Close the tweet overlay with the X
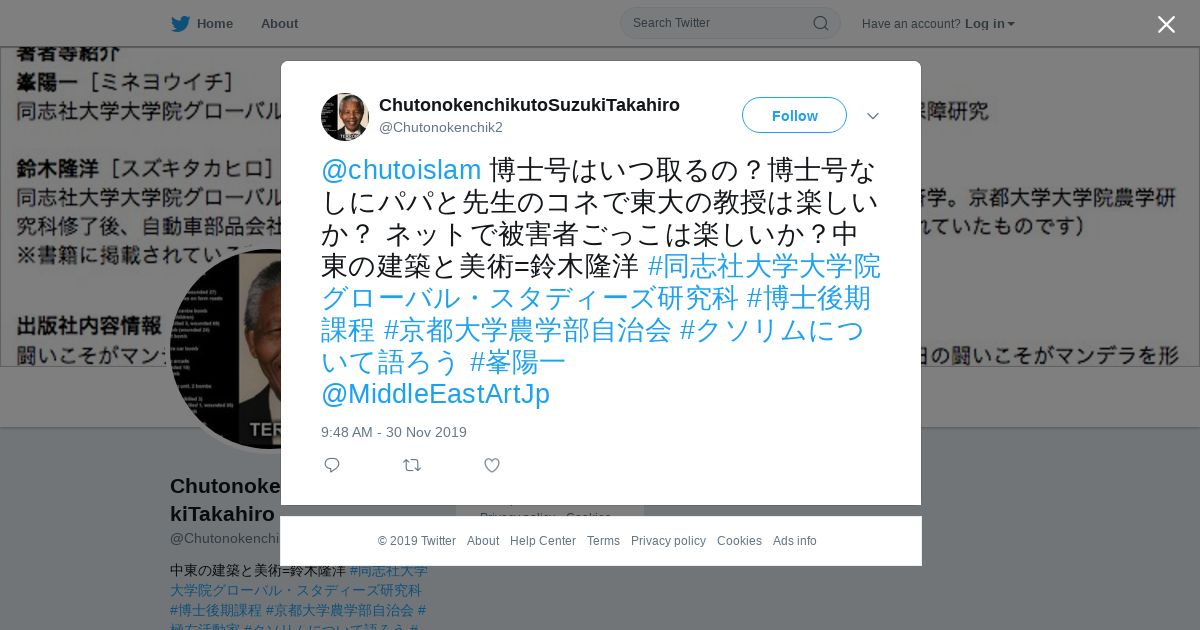Viewport: 1200px width, 630px height. pos(1166,24)
